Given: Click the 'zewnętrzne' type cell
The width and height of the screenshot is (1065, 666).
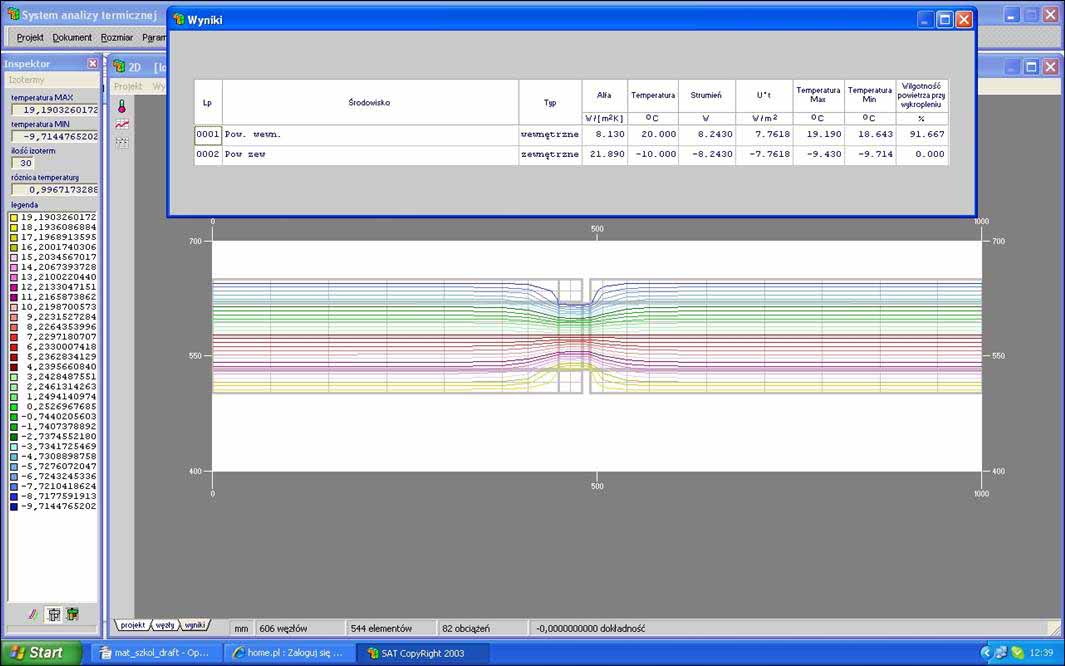Looking at the screenshot, I should [x=550, y=154].
